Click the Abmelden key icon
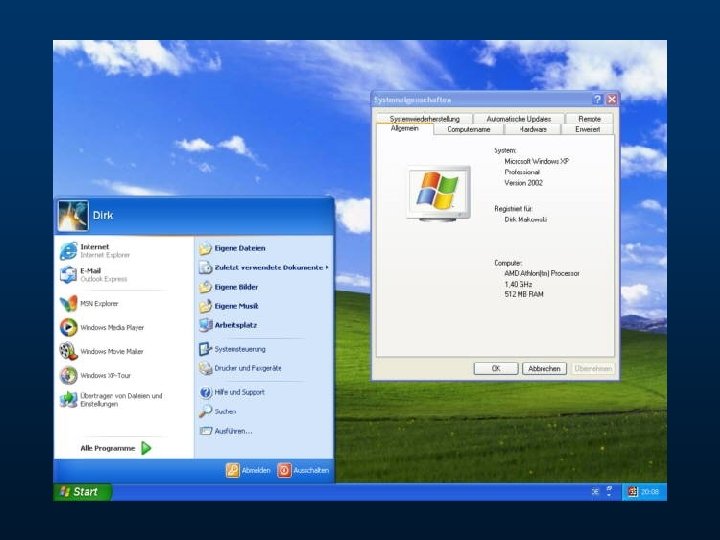The width and height of the screenshot is (720, 540). pyautogui.click(x=232, y=470)
